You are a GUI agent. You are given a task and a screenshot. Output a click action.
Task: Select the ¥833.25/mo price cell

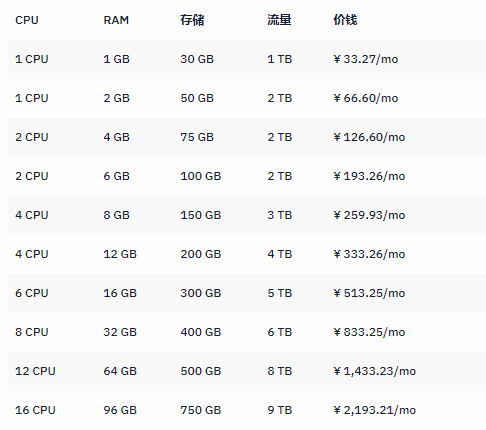[369, 332]
